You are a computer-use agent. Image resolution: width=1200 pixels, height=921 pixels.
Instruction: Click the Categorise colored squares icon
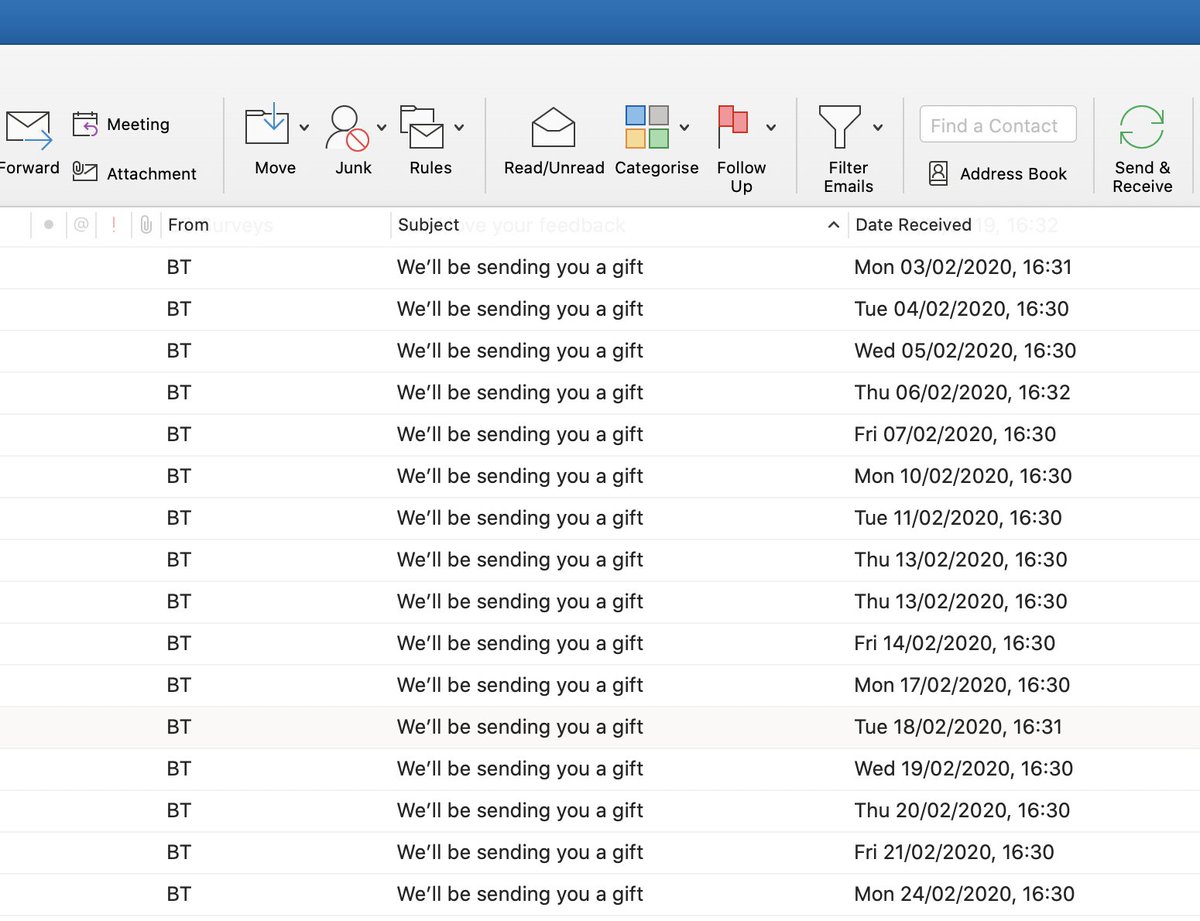[647, 127]
